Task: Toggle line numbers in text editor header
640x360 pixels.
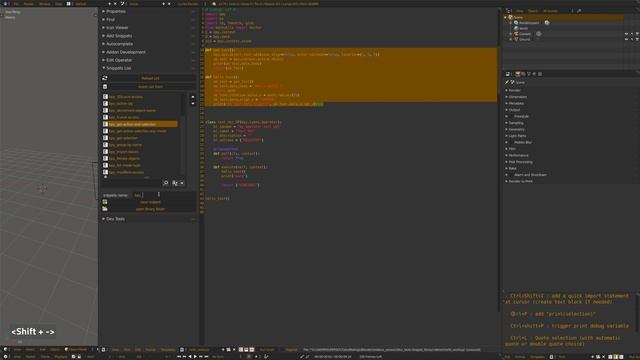Action: click(241, 350)
